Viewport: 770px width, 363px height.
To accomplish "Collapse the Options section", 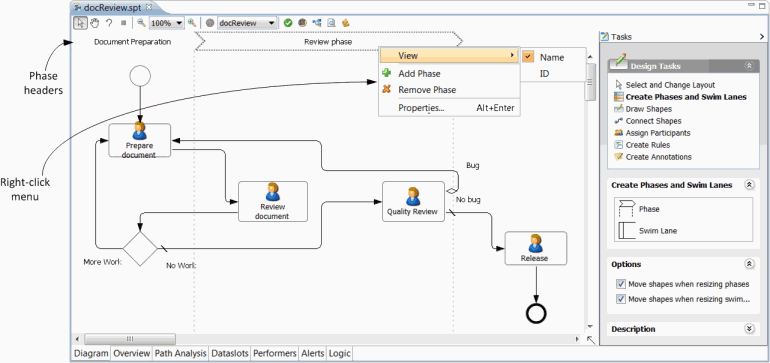I will [749, 264].
